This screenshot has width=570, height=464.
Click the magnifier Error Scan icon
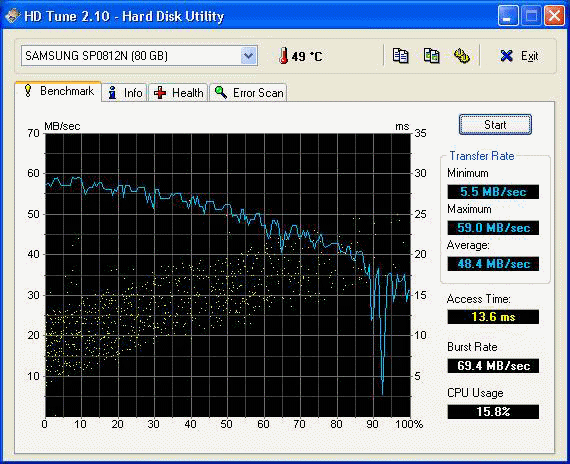tap(221, 92)
